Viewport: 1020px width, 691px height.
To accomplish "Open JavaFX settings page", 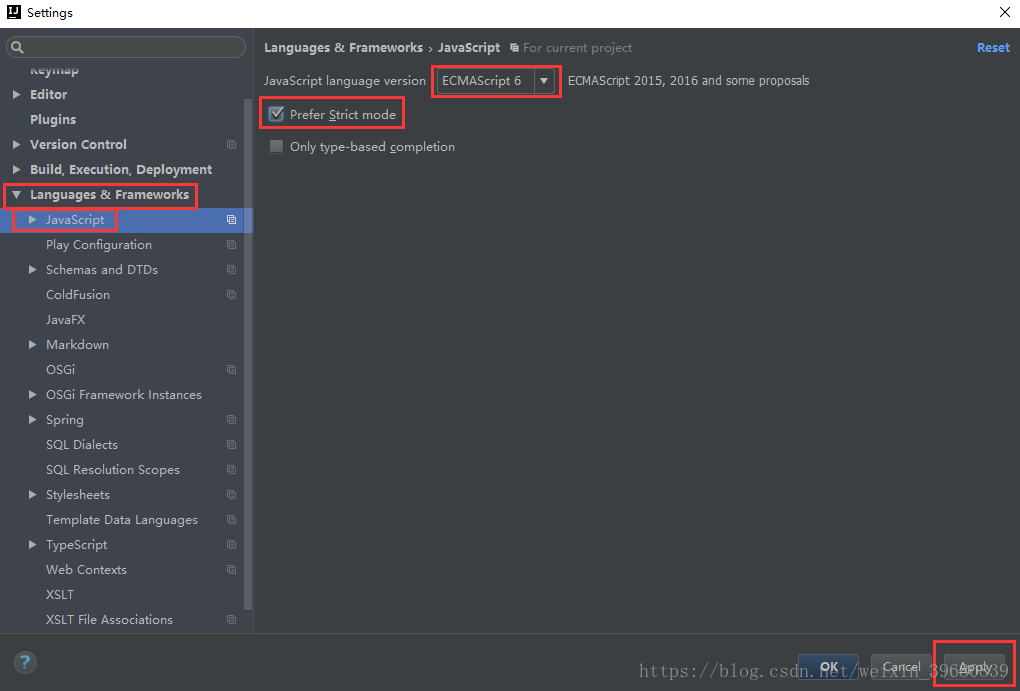I will pos(66,319).
